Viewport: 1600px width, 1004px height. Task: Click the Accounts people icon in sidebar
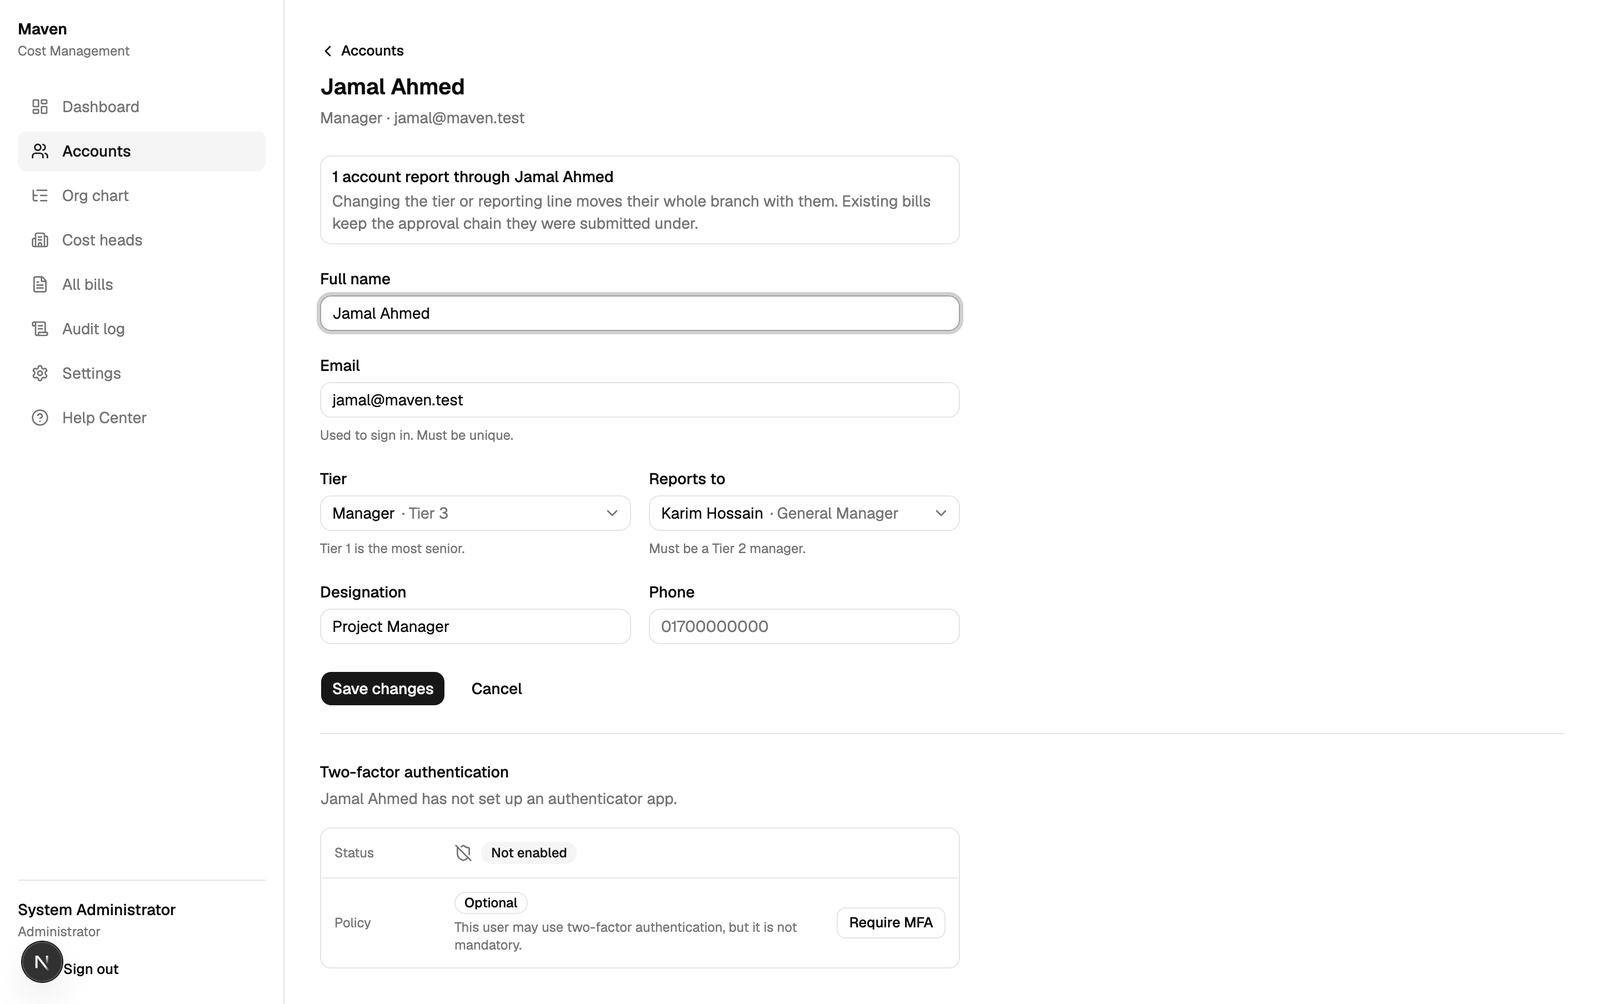(x=40, y=151)
